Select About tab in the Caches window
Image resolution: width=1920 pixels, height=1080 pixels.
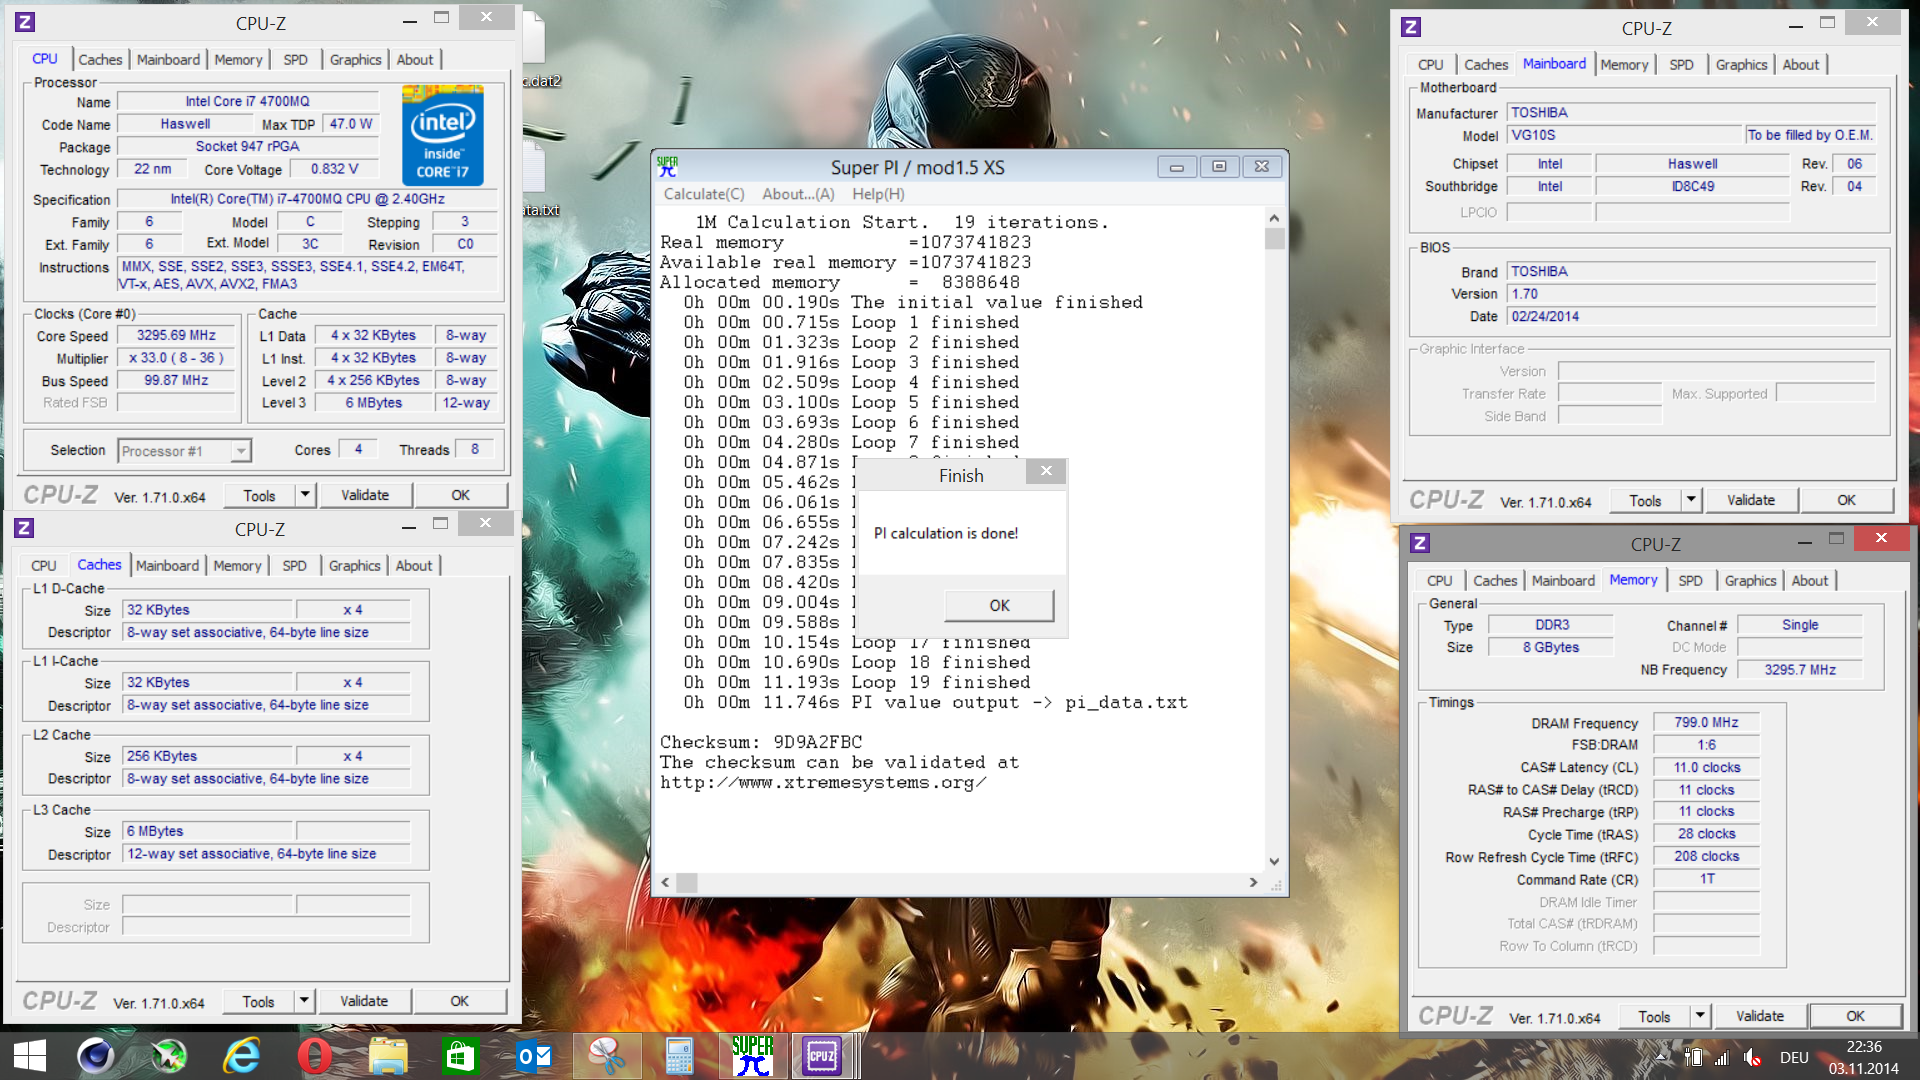414,566
